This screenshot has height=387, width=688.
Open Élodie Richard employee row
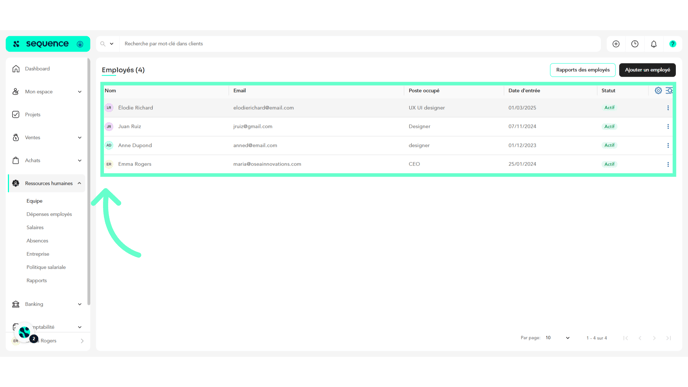pyautogui.click(x=388, y=108)
